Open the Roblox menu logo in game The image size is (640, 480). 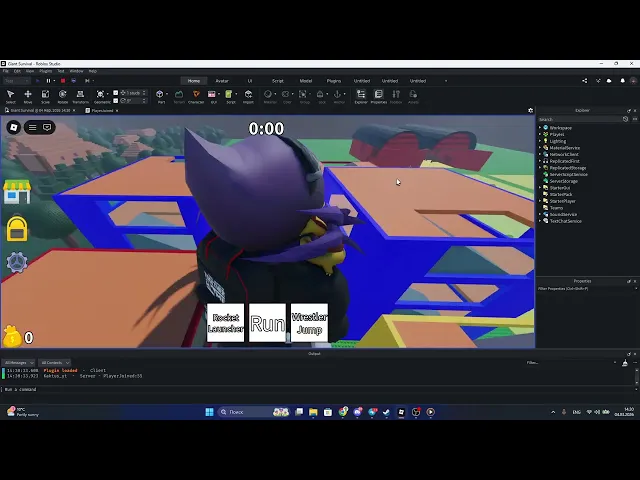coord(13,127)
